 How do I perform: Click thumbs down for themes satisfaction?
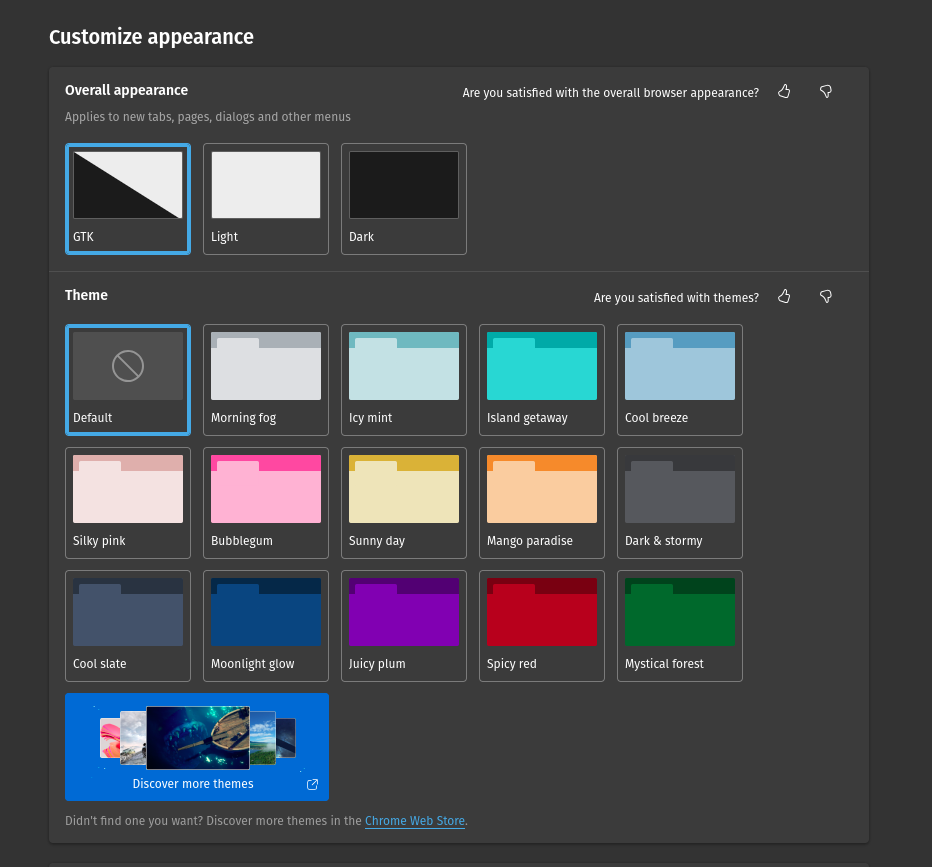click(x=826, y=297)
